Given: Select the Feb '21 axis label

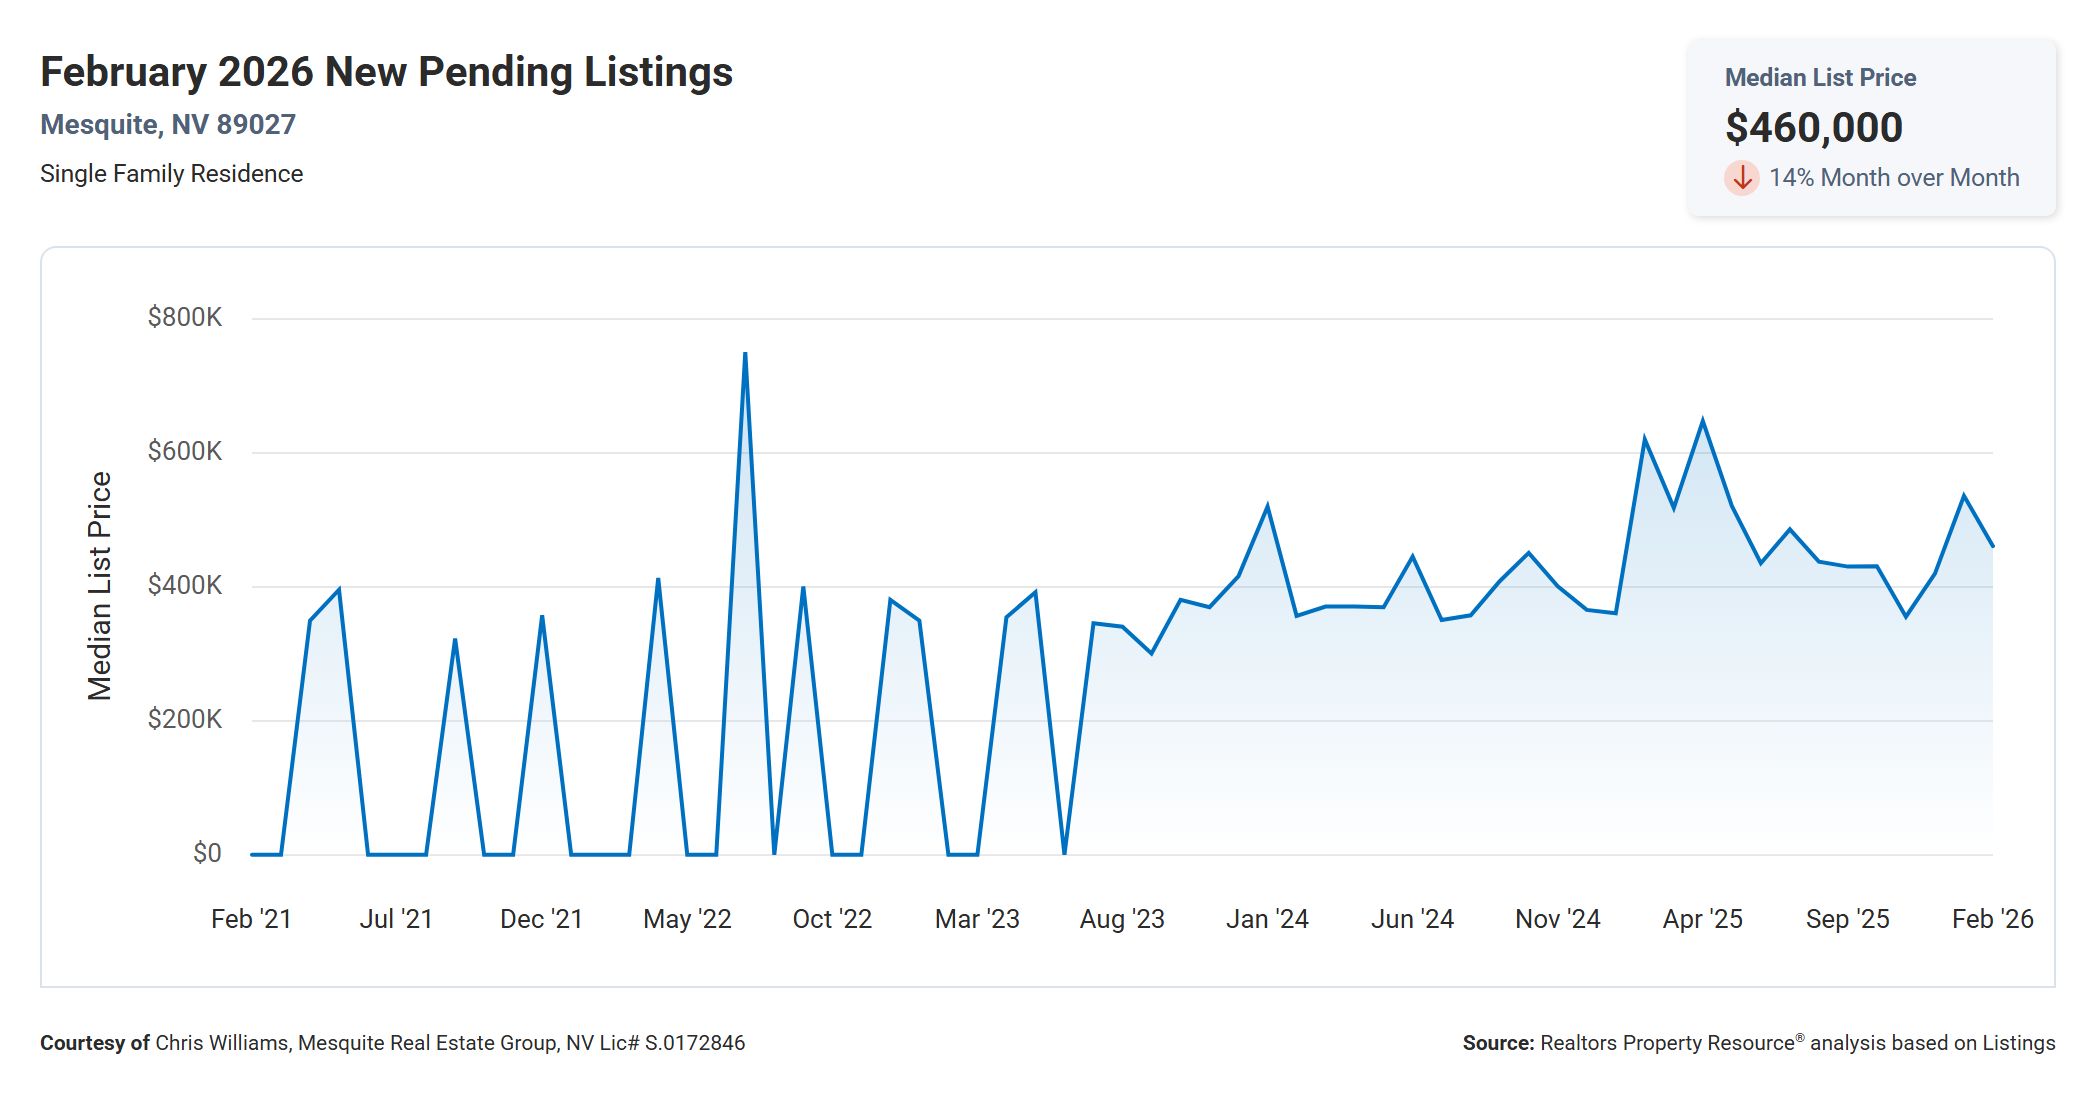Looking at the screenshot, I should [253, 918].
